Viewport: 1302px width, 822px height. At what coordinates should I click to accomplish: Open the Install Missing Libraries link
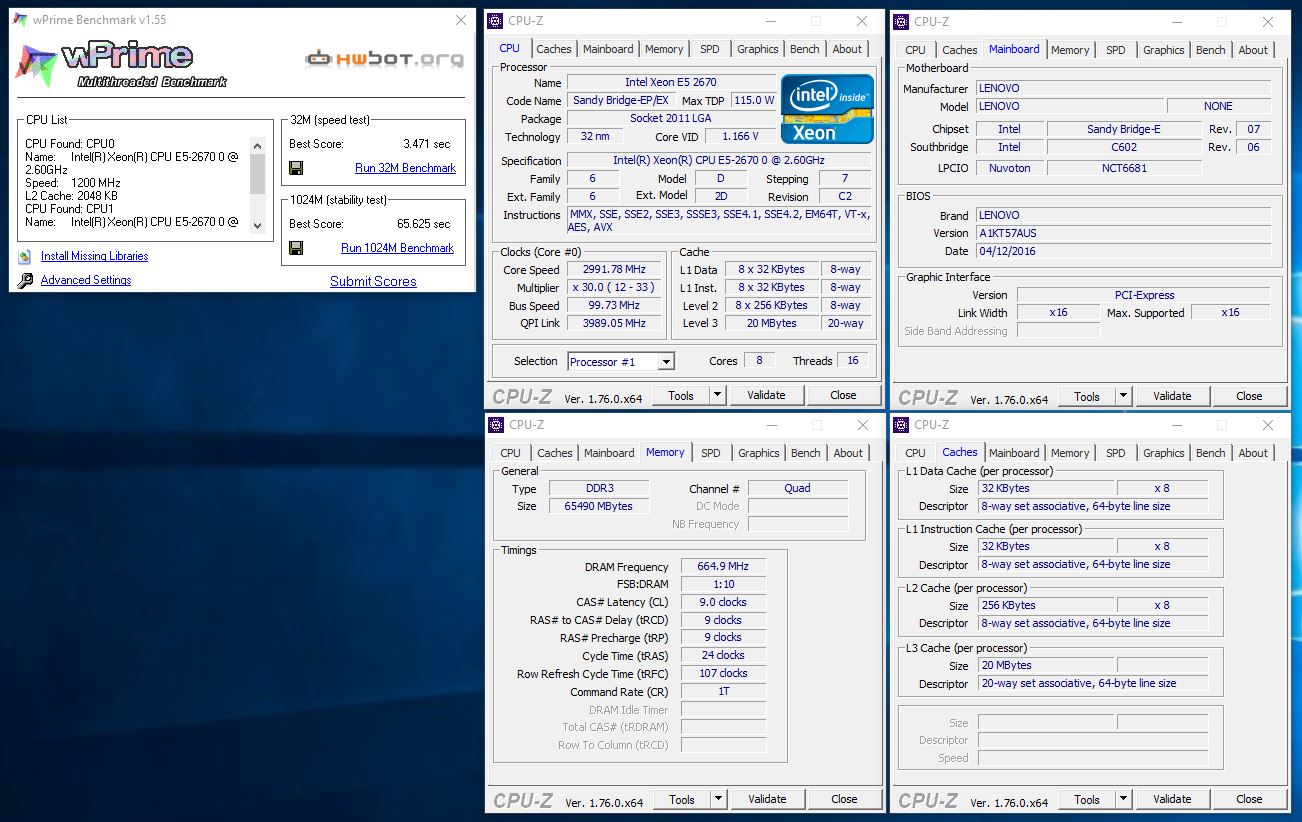[94, 256]
